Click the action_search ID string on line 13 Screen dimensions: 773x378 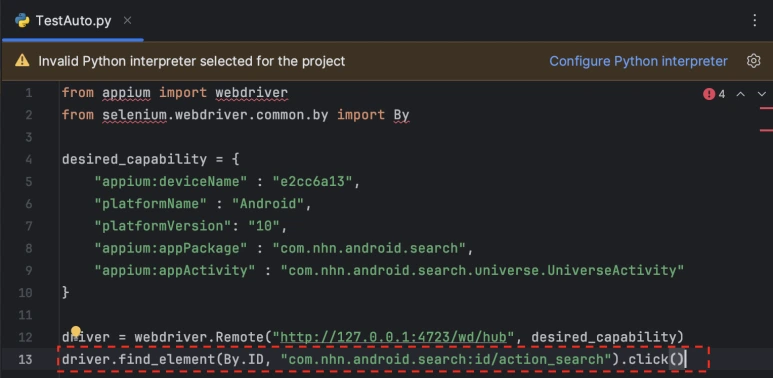446,359
